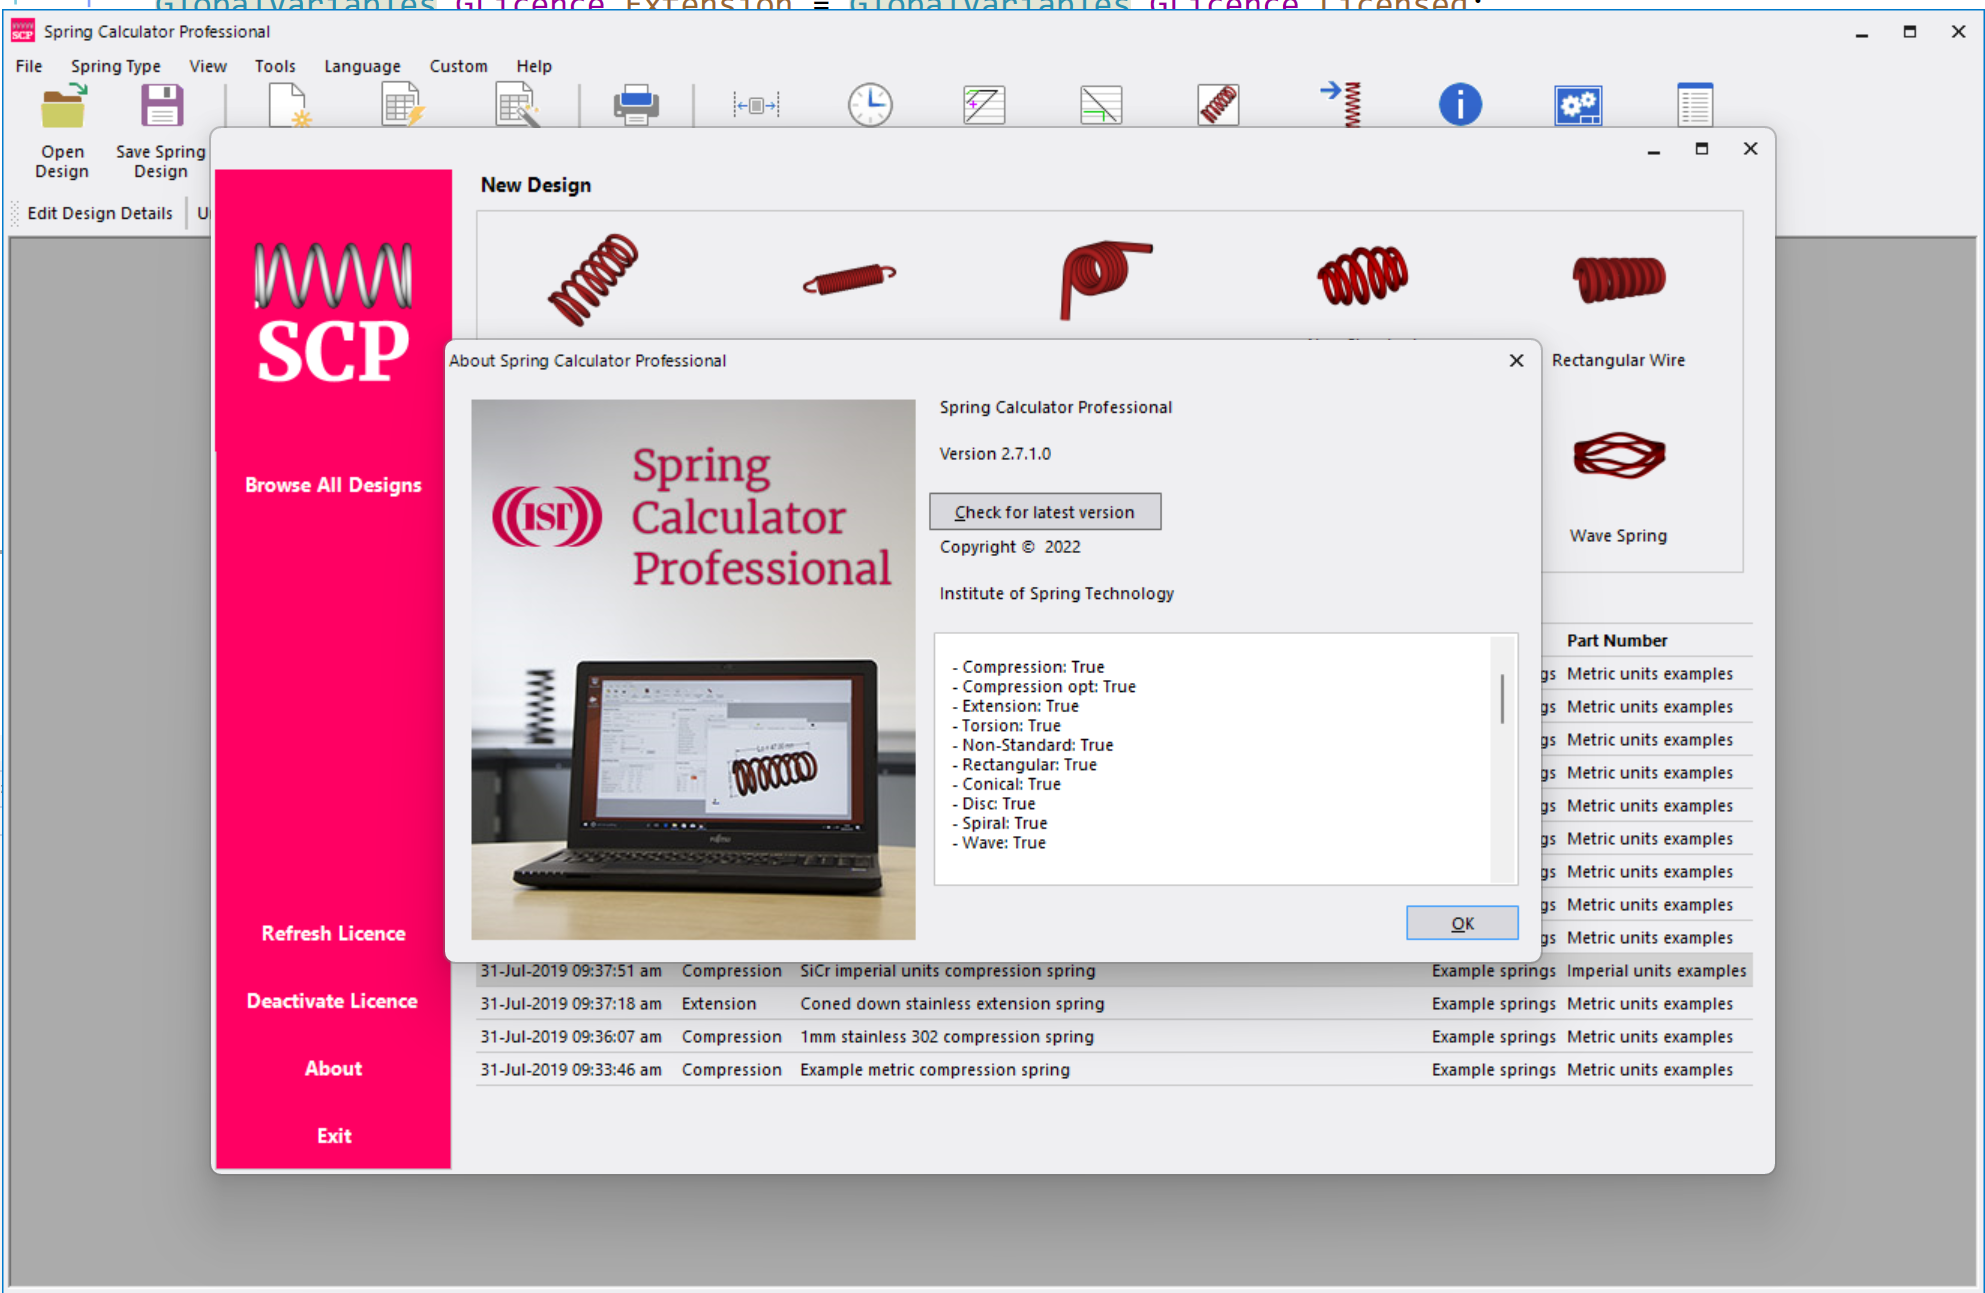Click the black diagonal line chart icon
The image size is (1985, 1293).
(x=984, y=105)
